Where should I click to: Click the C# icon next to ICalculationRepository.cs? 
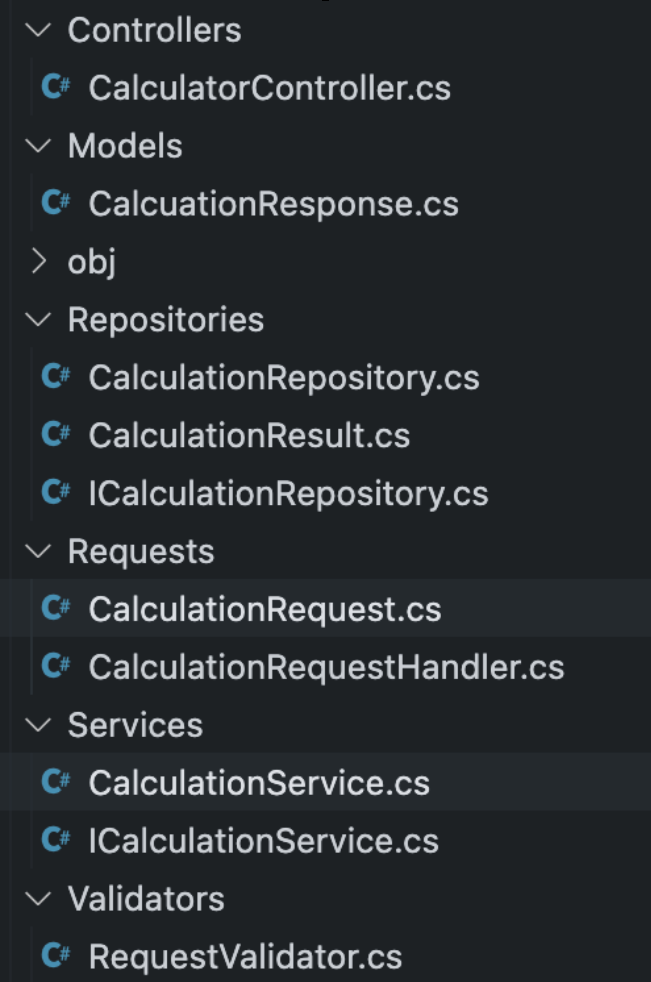point(55,492)
